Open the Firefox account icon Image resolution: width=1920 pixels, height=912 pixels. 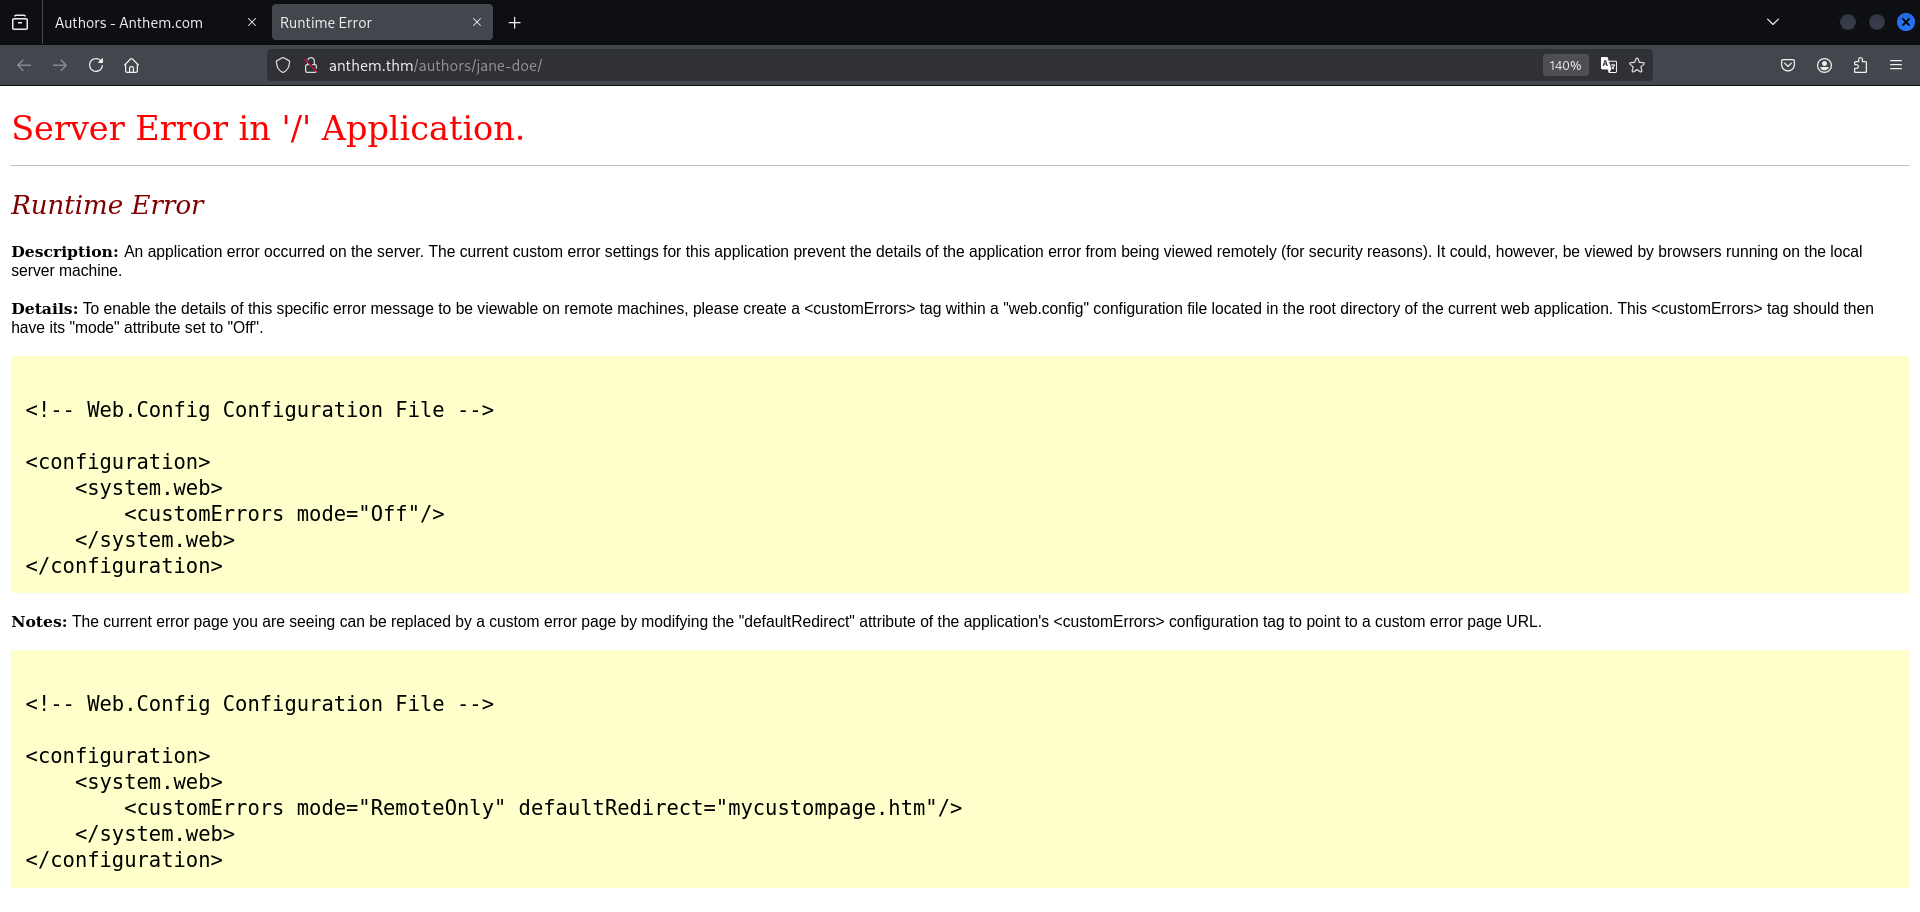pyautogui.click(x=1824, y=65)
